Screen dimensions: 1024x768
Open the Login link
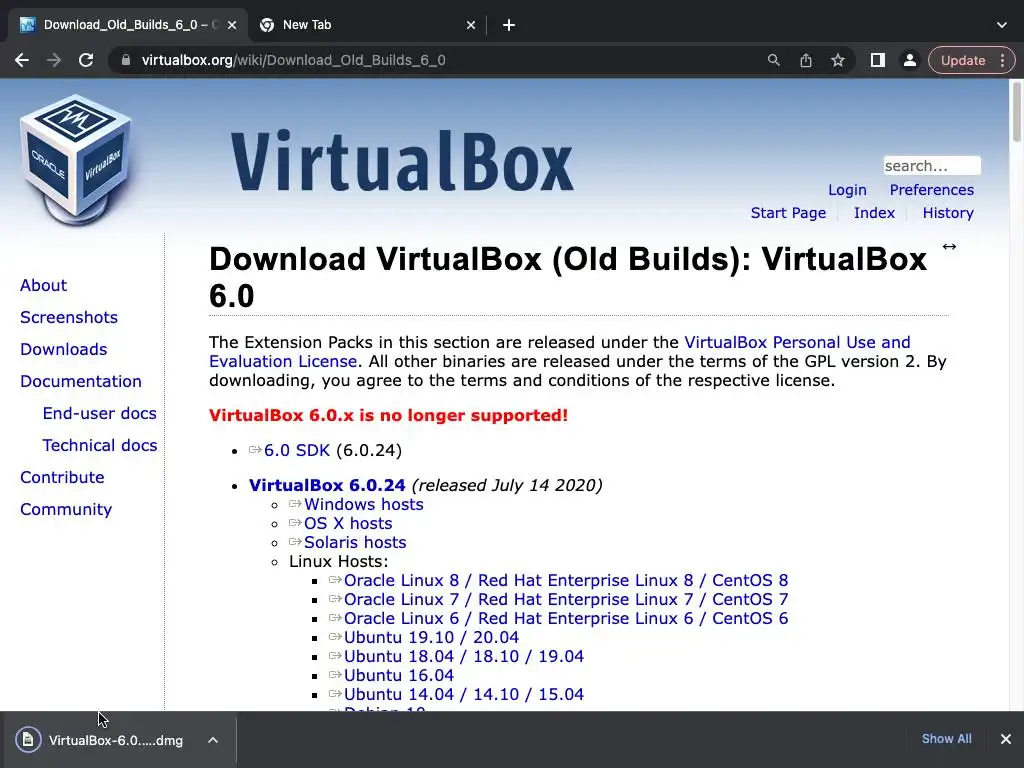click(847, 190)
